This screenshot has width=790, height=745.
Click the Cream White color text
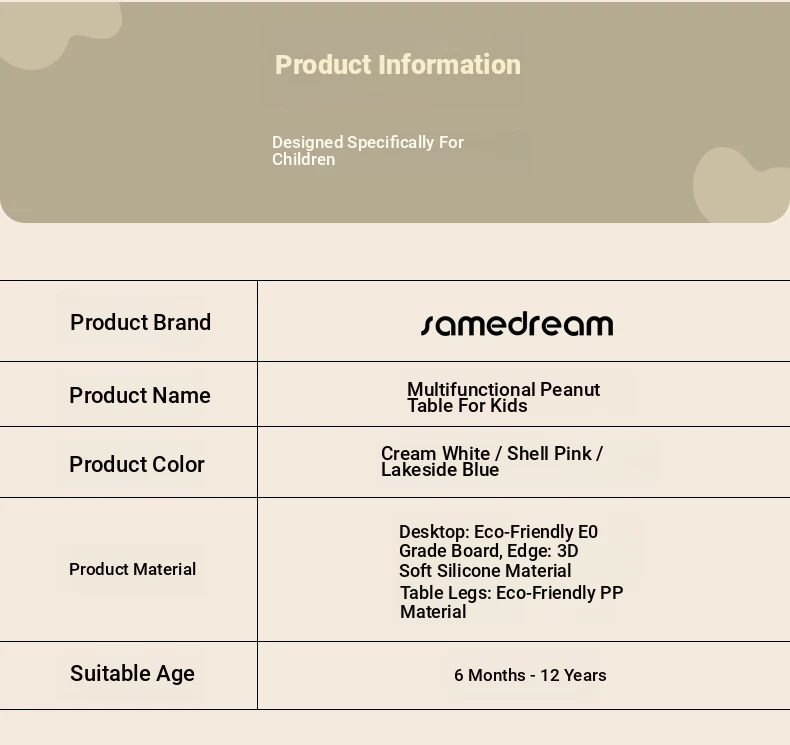click(x=435, y=453)
